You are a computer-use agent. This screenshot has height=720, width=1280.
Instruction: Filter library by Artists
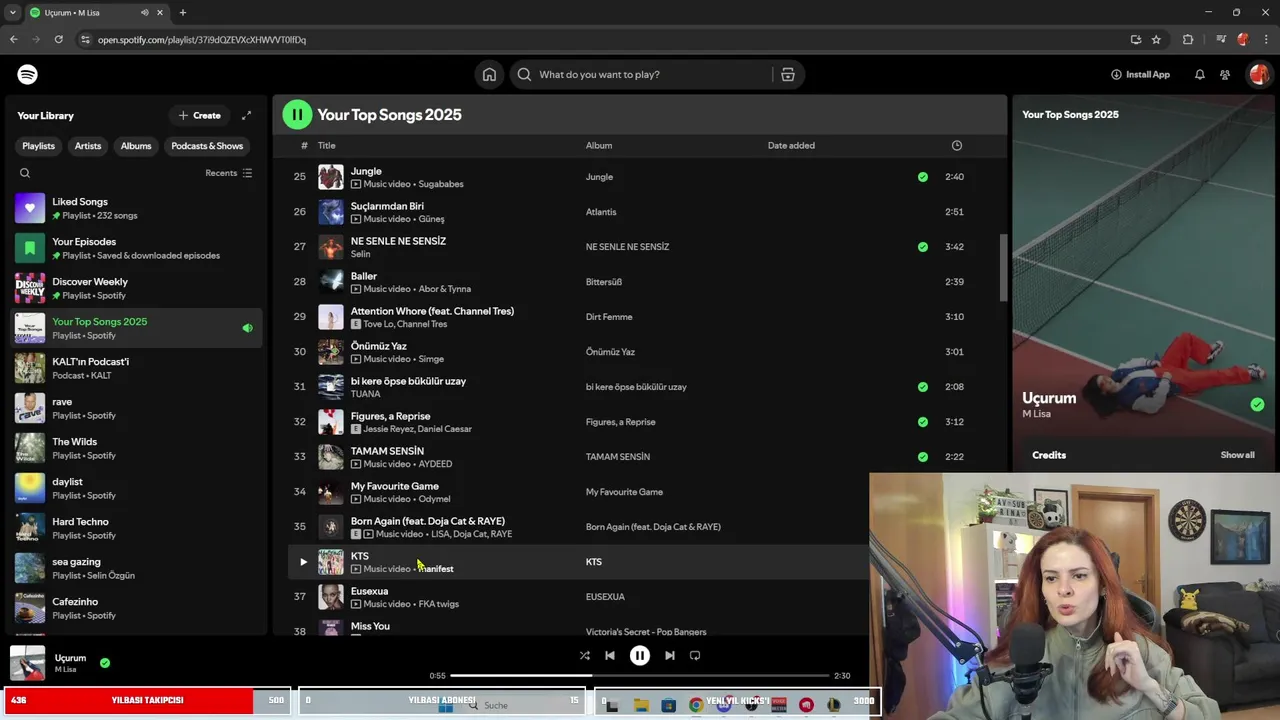[x=88, y=146]
